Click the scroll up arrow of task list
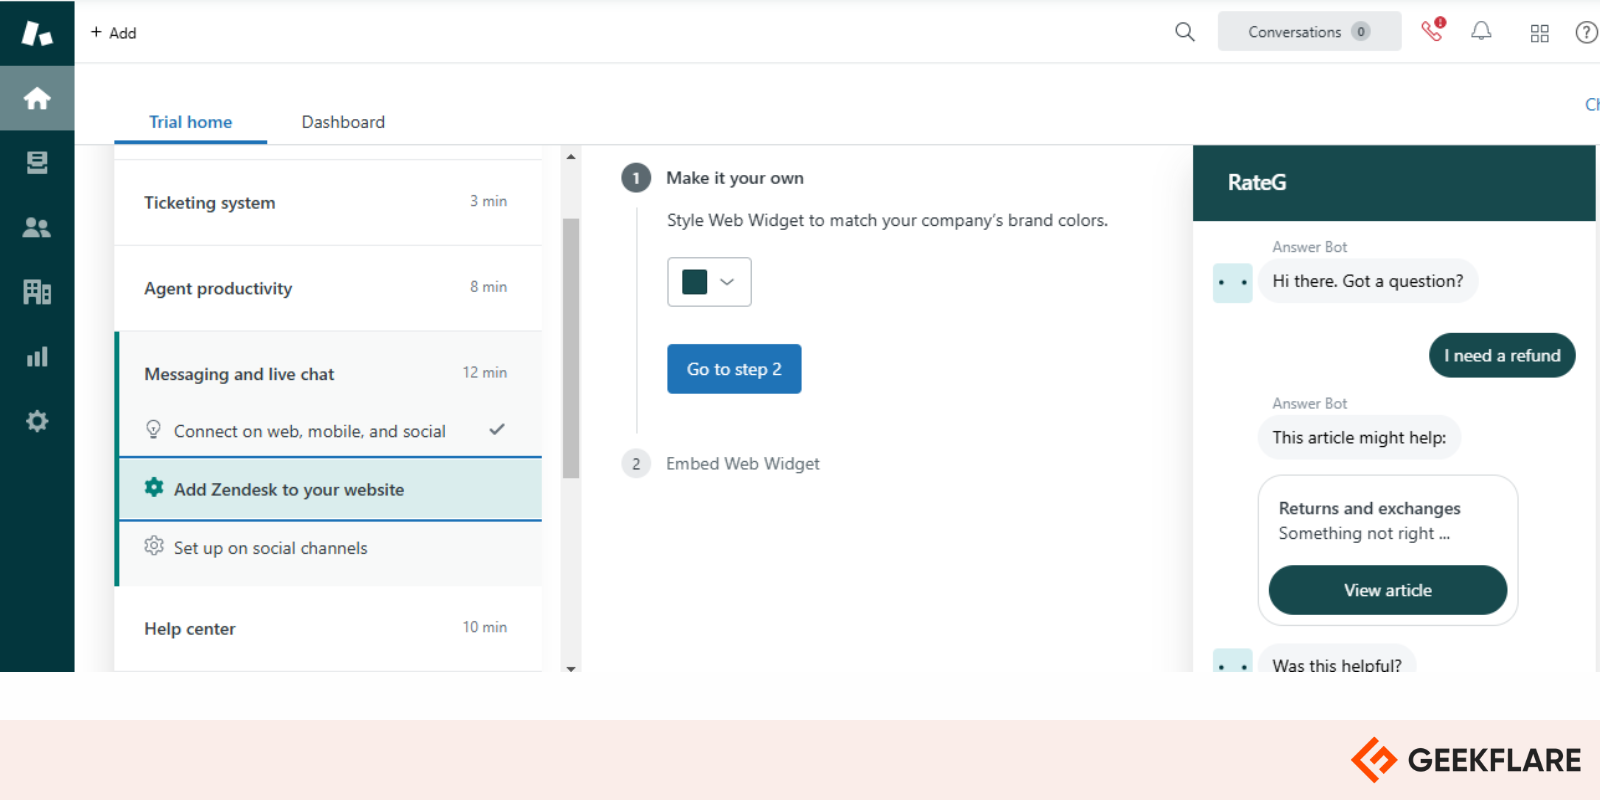The image size is (1600, 800). pos(571,156)
